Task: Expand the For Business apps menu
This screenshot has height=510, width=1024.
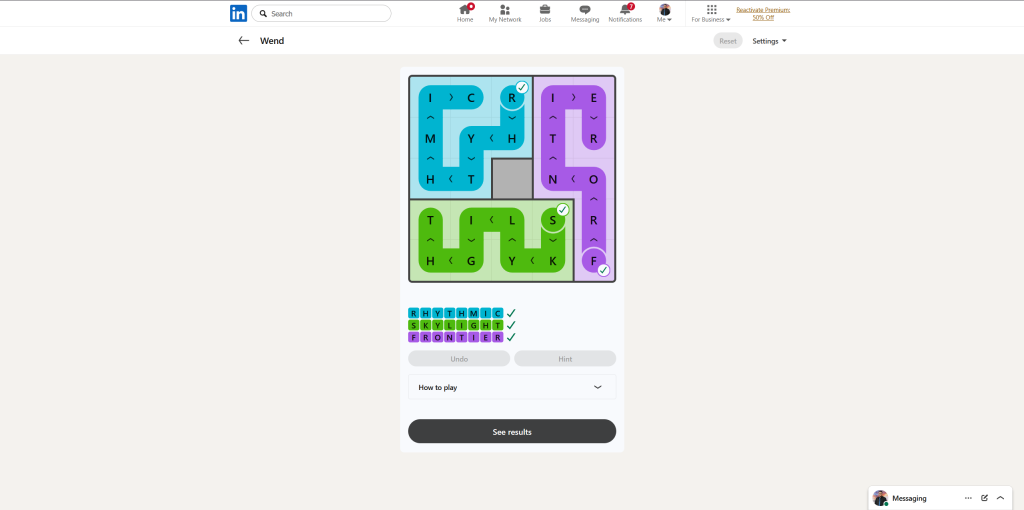Action: (711, 13)
